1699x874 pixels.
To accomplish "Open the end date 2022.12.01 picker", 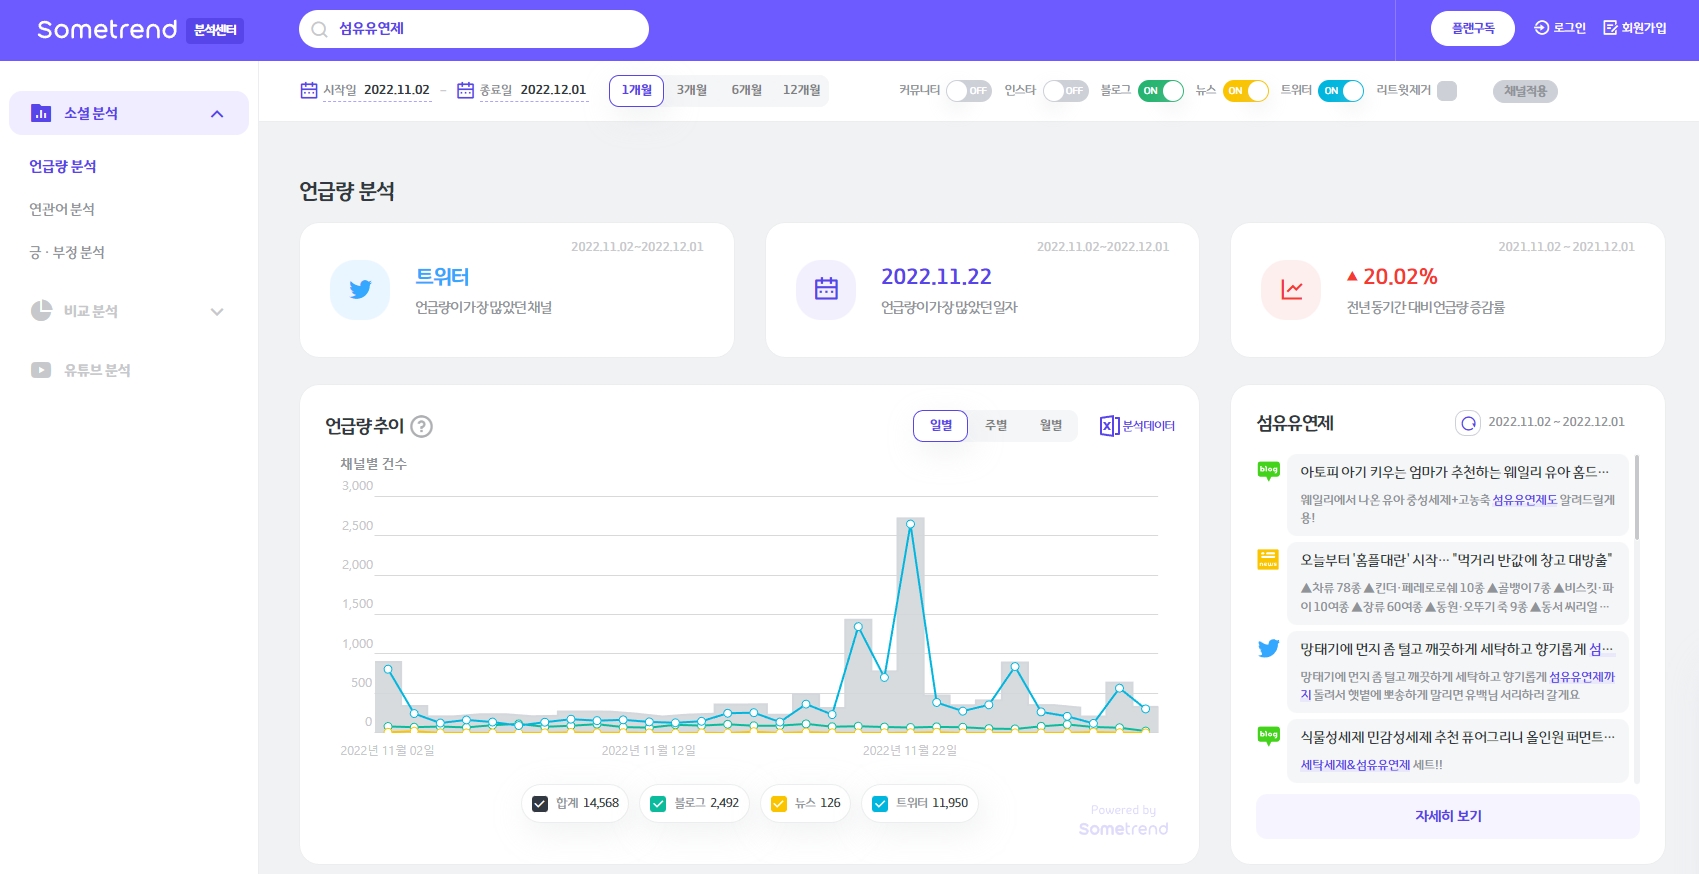I will (553, 90).
